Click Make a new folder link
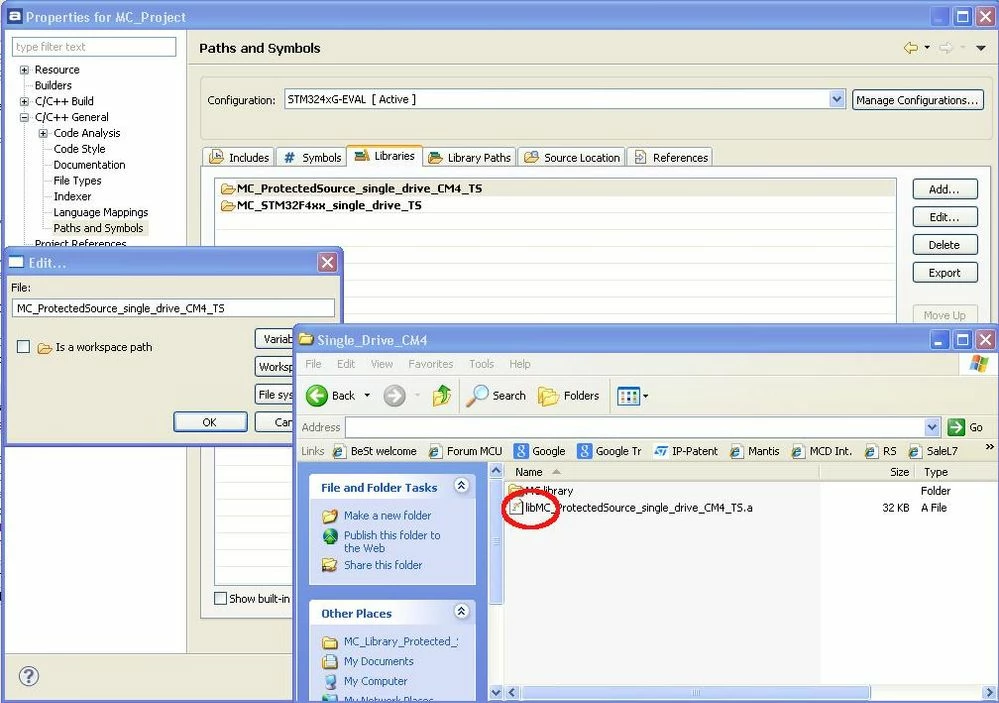Image resolution: width=999 pixels, height=703 pixels. pyautogui.click(x=387, y=516)
